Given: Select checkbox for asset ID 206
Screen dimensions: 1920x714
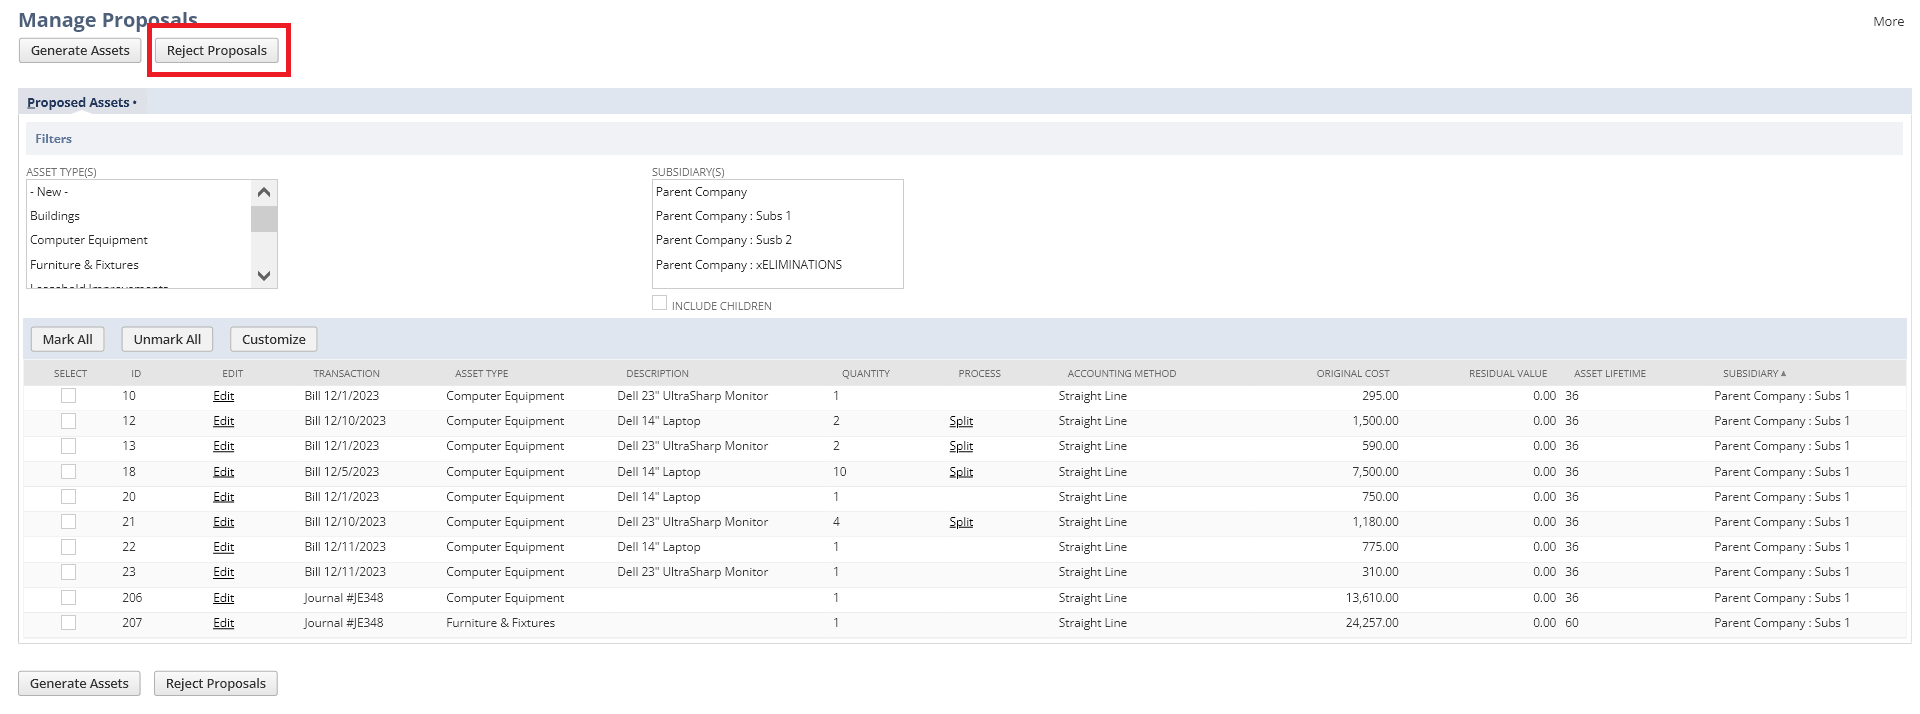Looking at the screenshot, I should [x=68, y=598].
